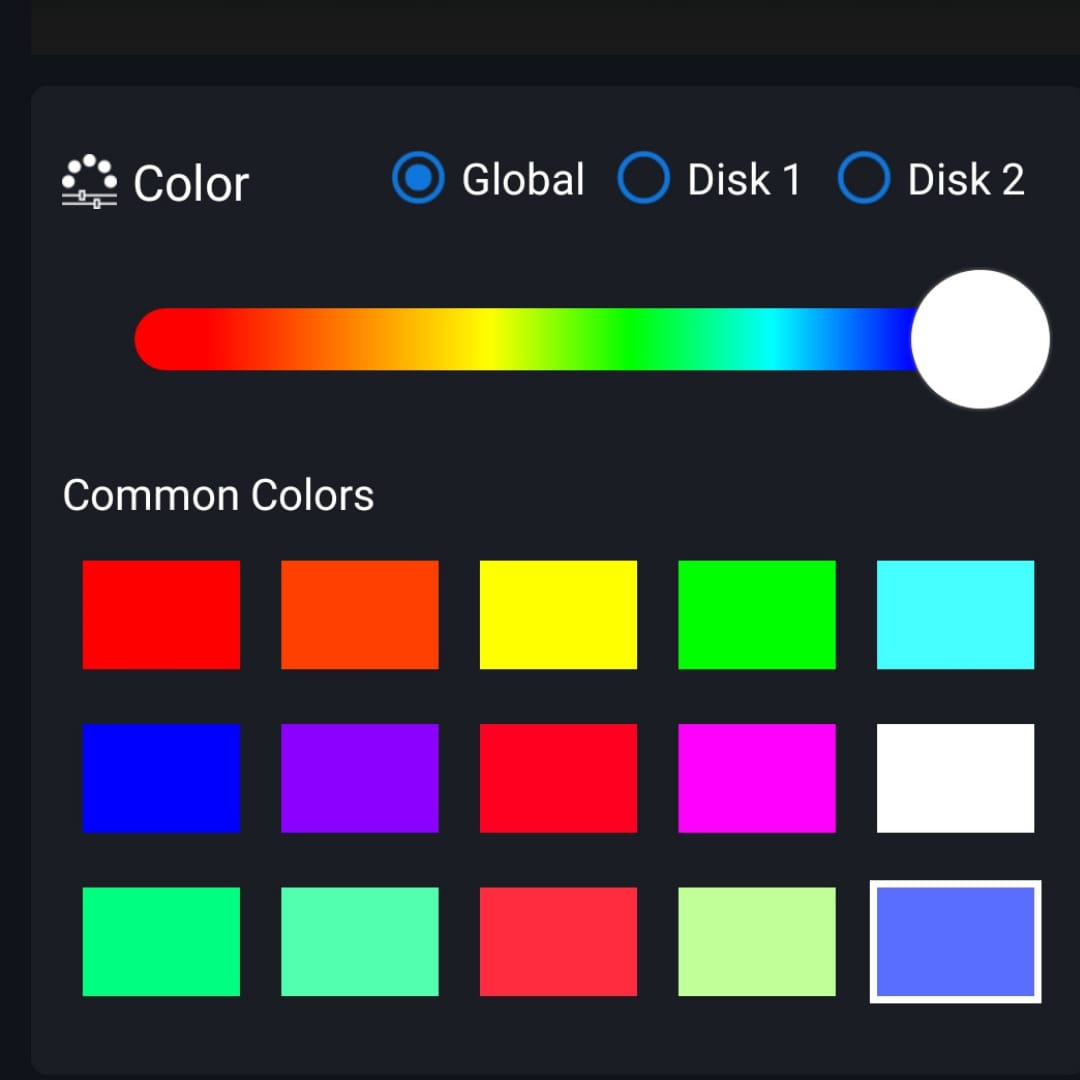
Task: Select the pale light-green swatch below magenta
Action: point(757,942)
